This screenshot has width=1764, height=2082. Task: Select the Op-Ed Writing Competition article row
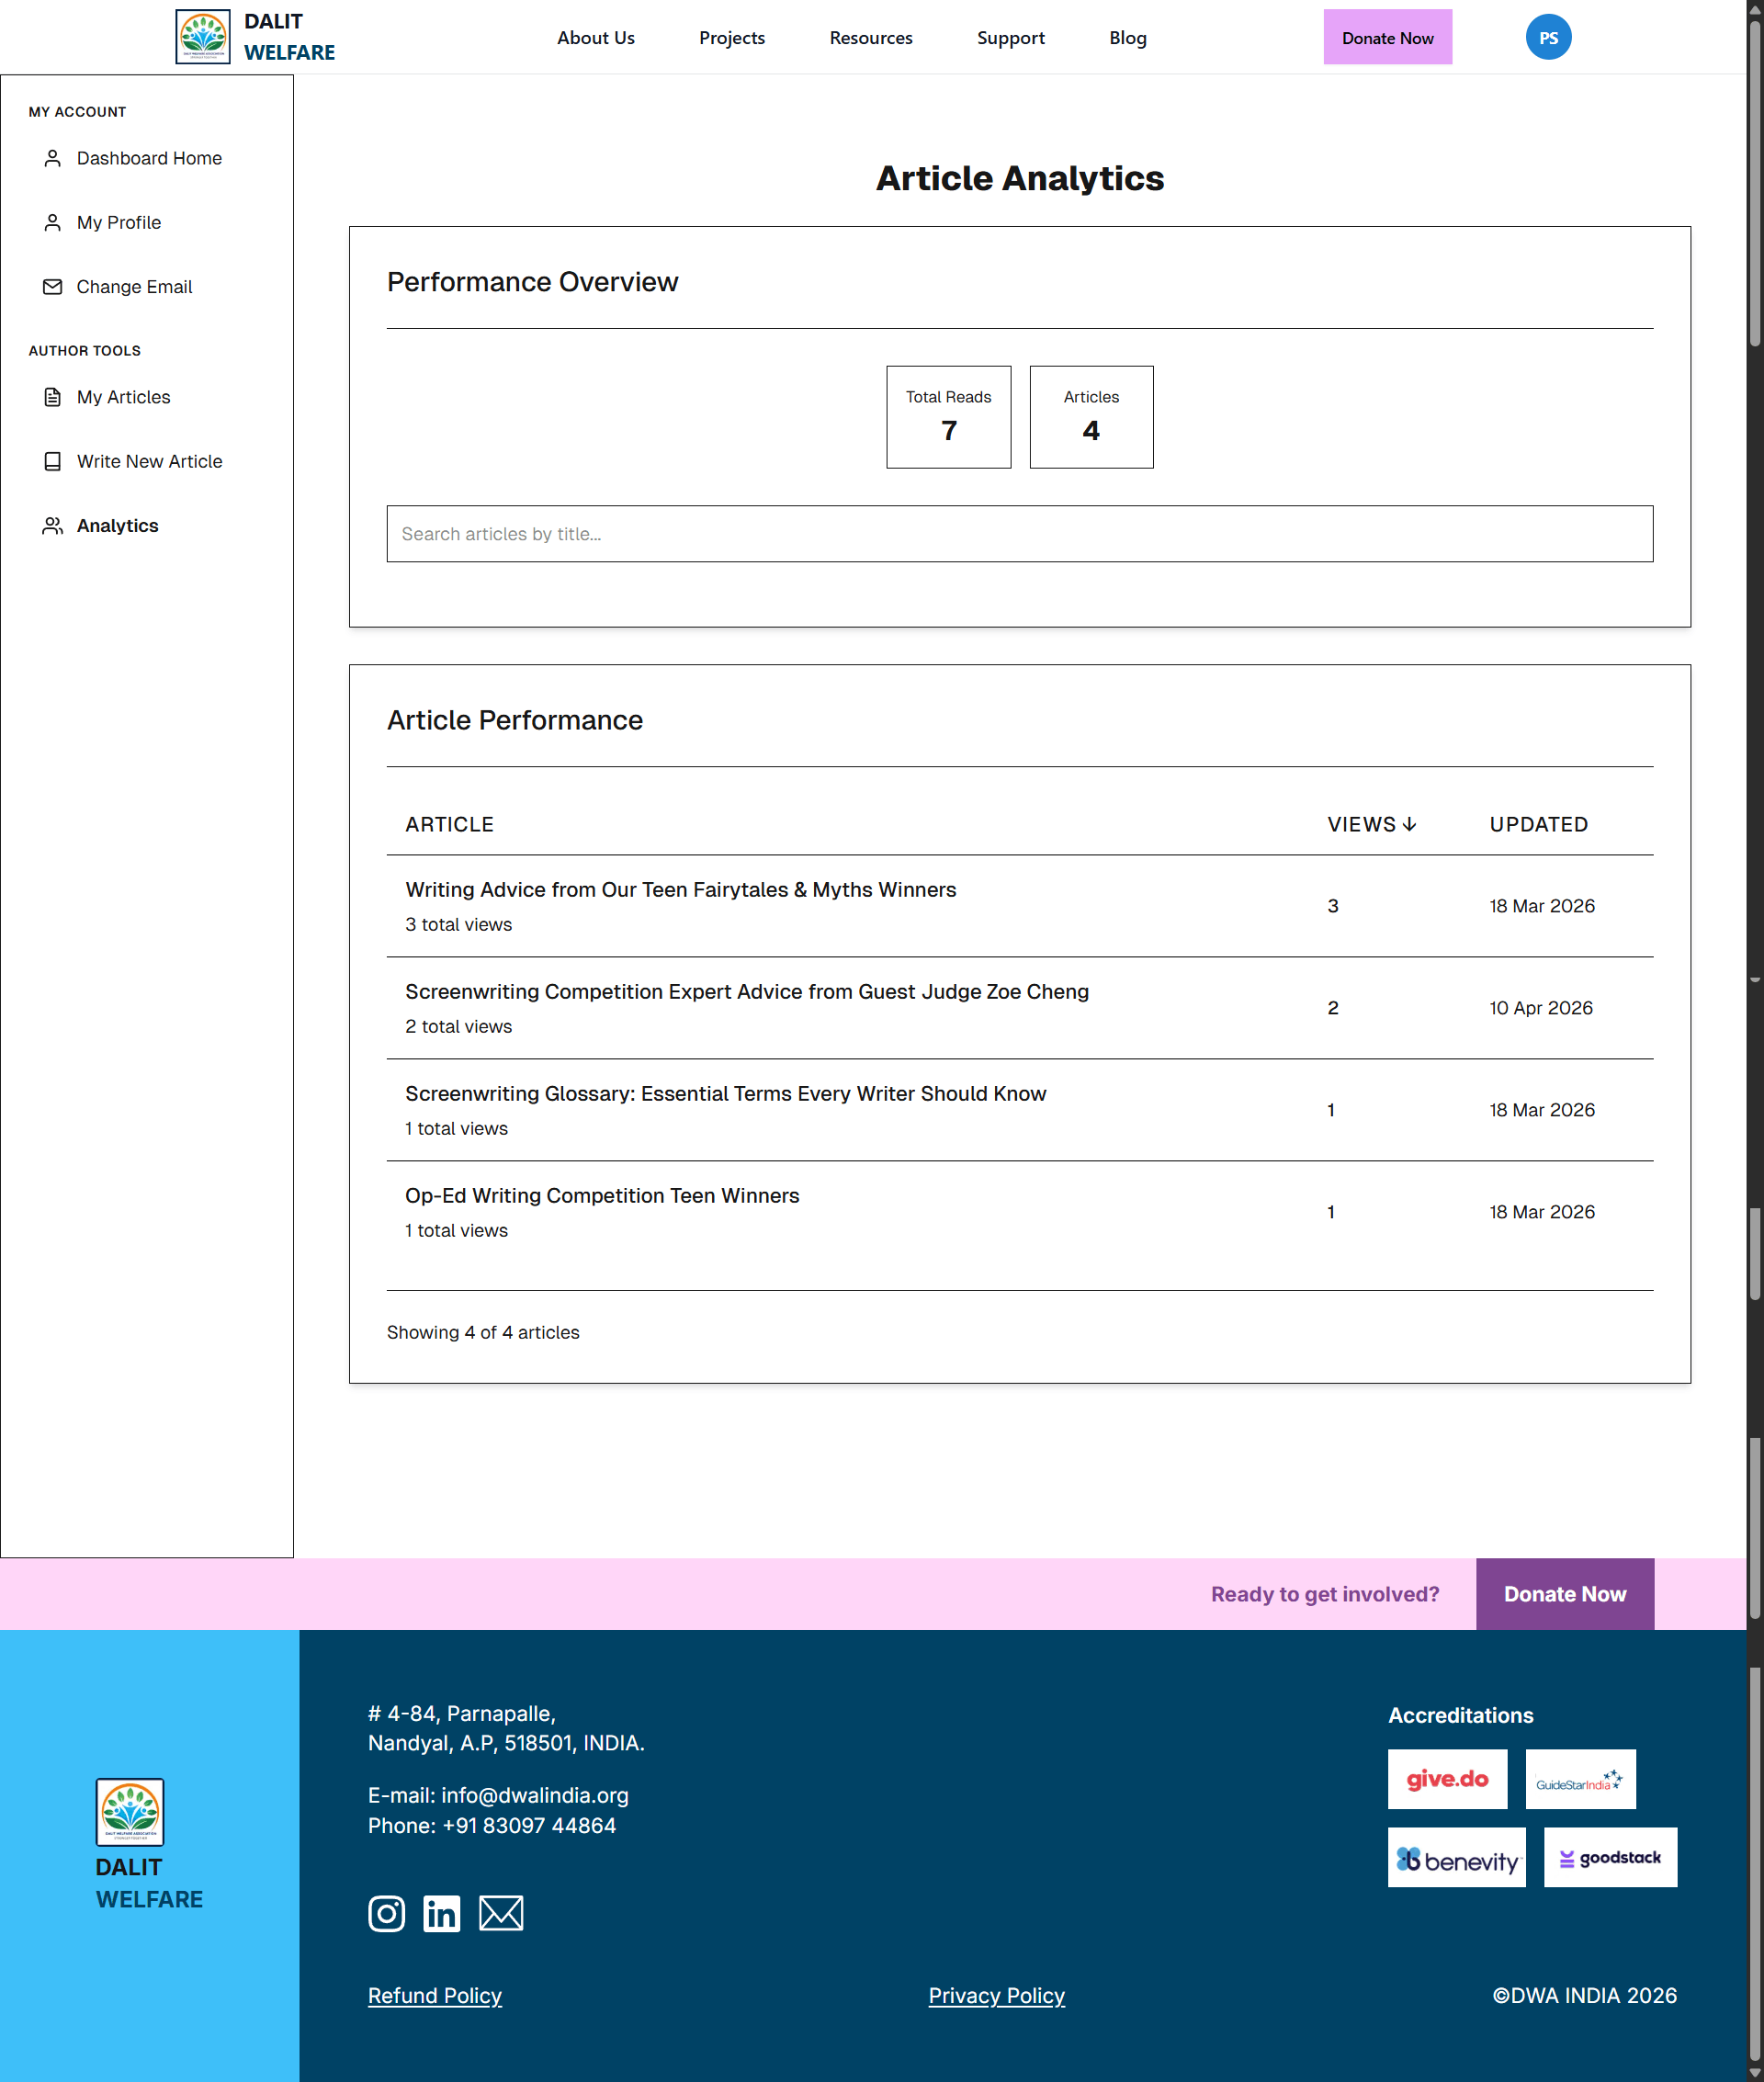coord(602,1196)
